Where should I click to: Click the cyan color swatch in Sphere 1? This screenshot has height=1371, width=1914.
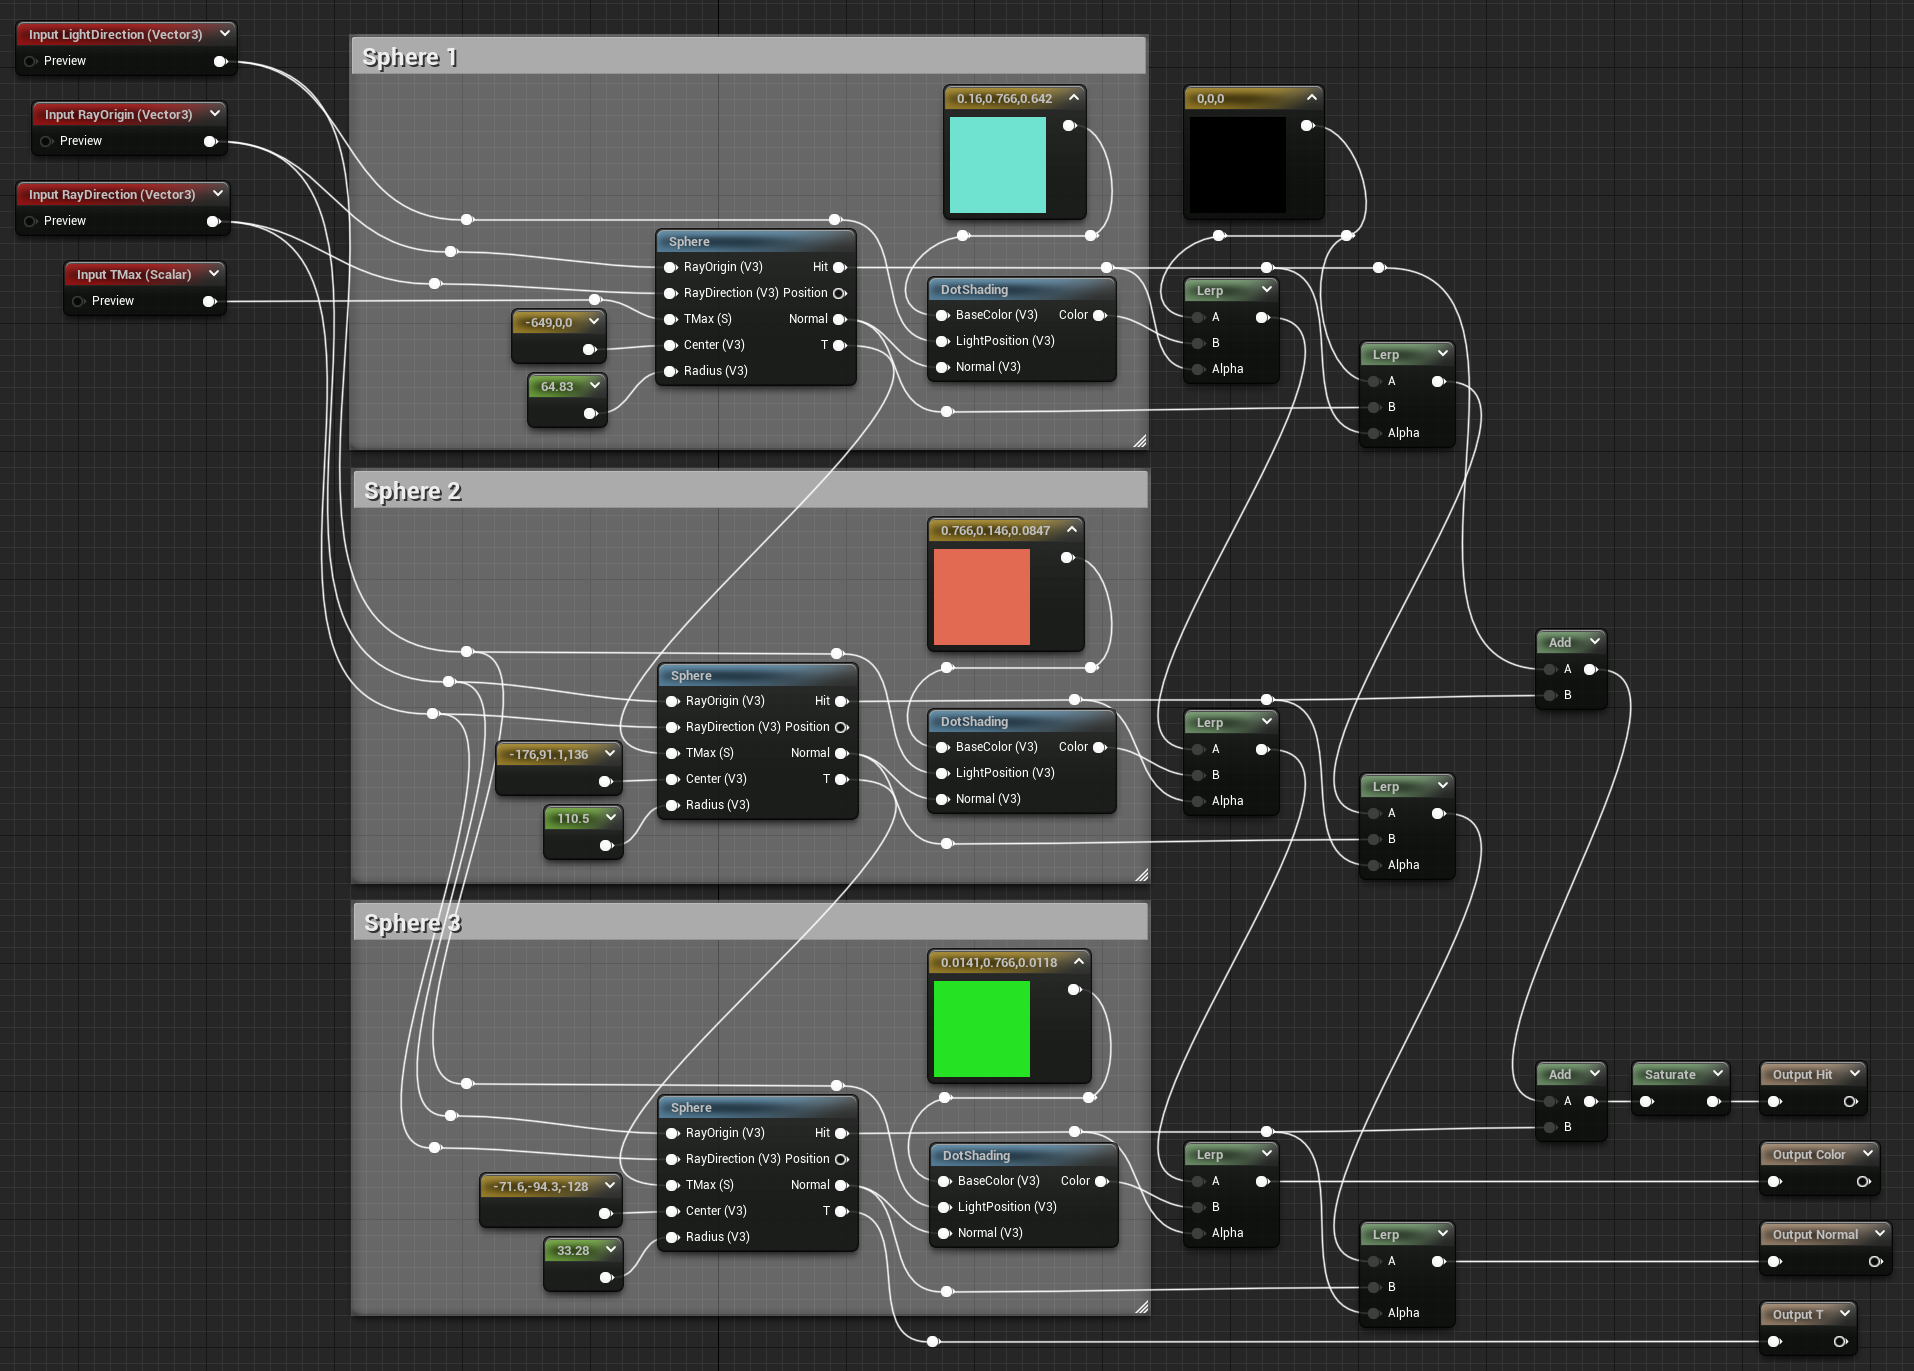point(997,165)
